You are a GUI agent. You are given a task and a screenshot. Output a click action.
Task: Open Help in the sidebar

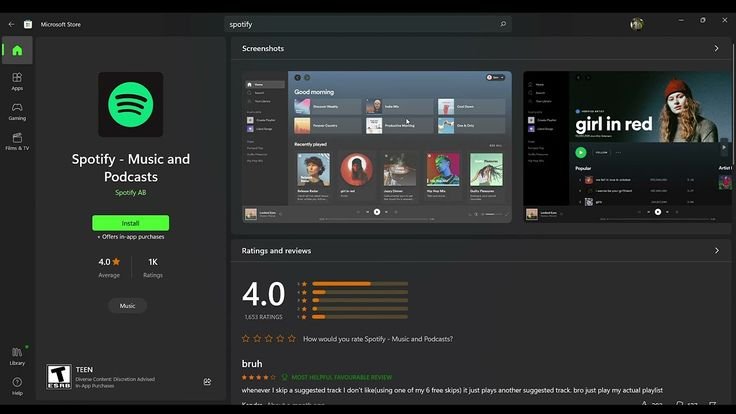[x=17, y=386]
